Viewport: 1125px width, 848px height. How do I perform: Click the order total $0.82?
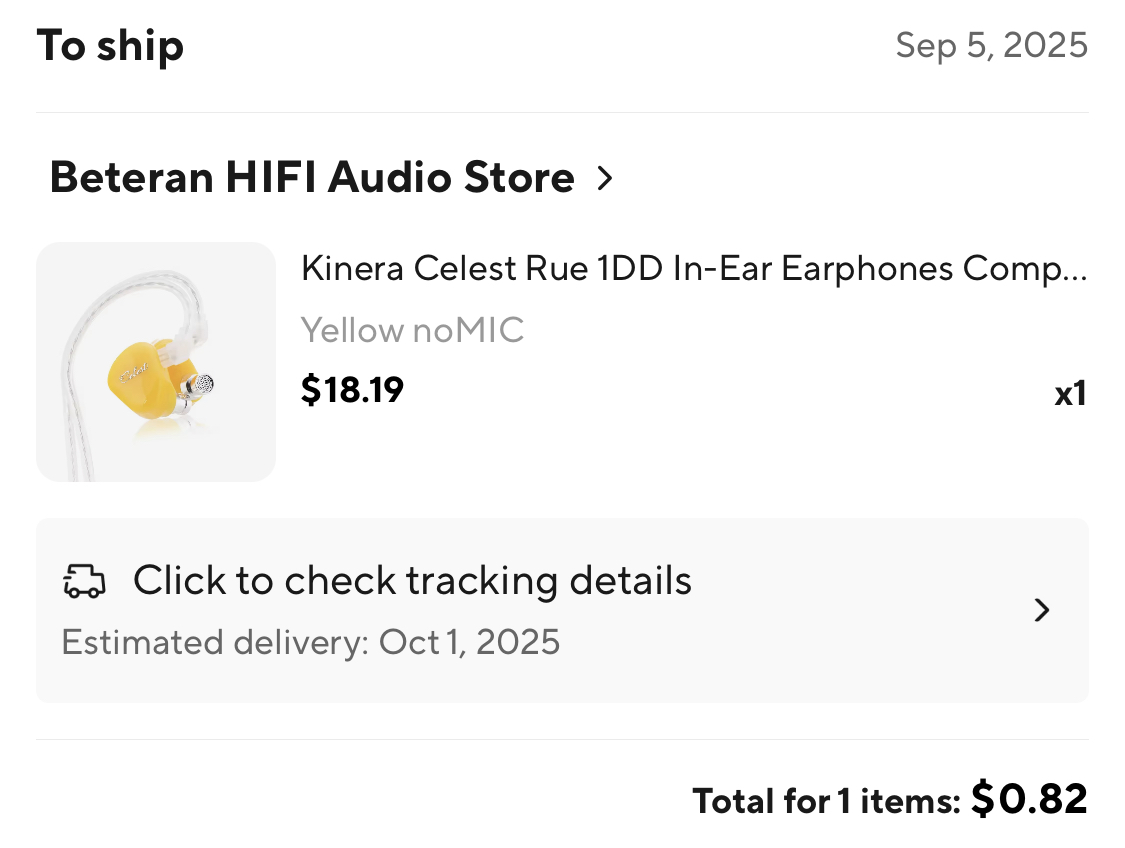point(1030,798)
